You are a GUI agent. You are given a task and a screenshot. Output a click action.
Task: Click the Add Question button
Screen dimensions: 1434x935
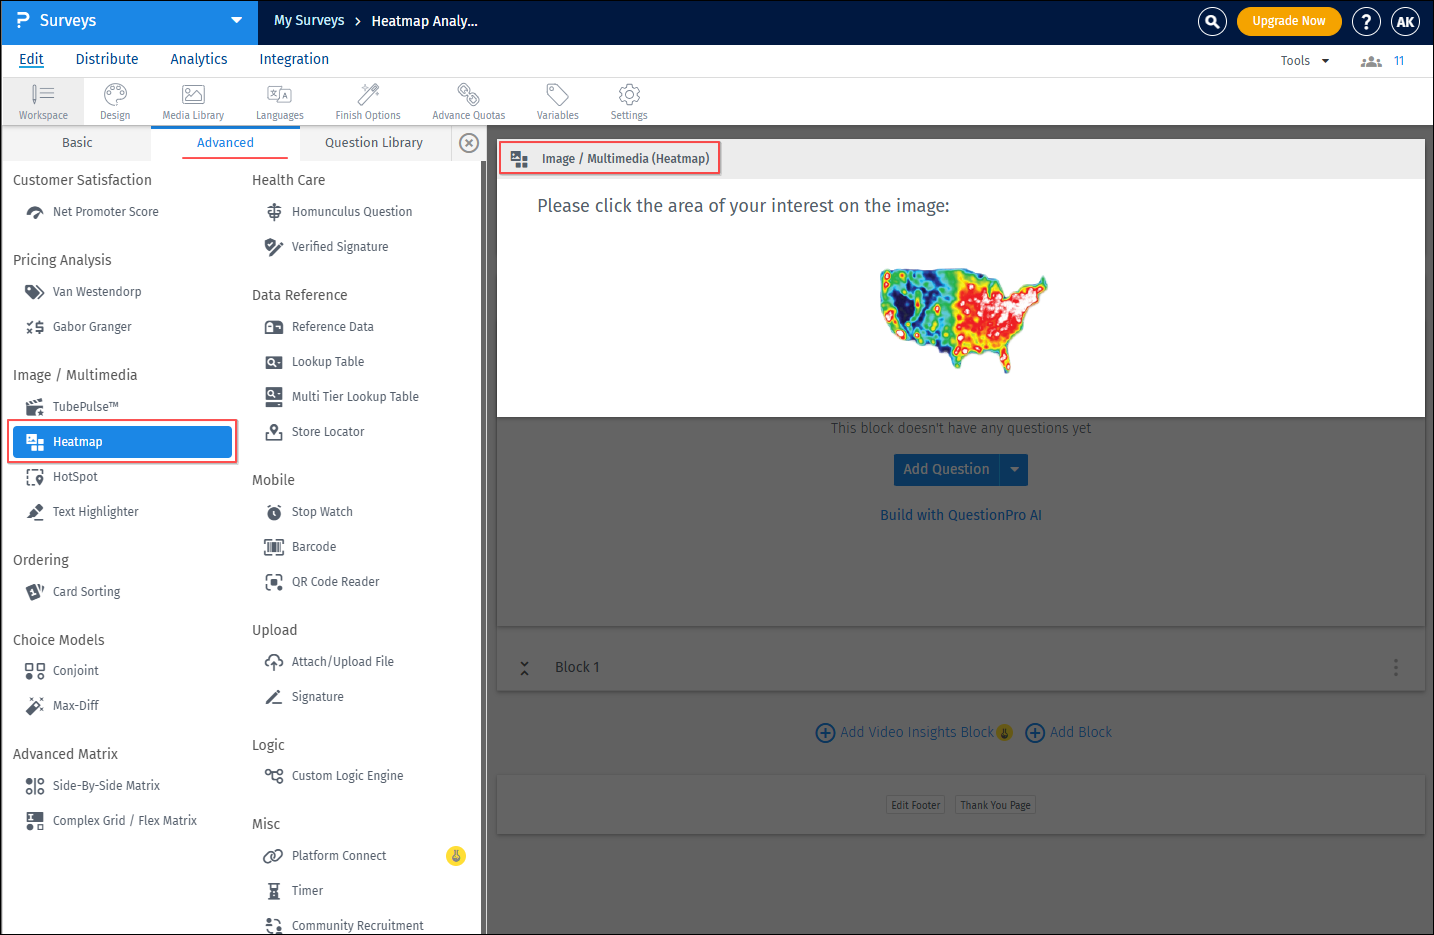[947, 469]
